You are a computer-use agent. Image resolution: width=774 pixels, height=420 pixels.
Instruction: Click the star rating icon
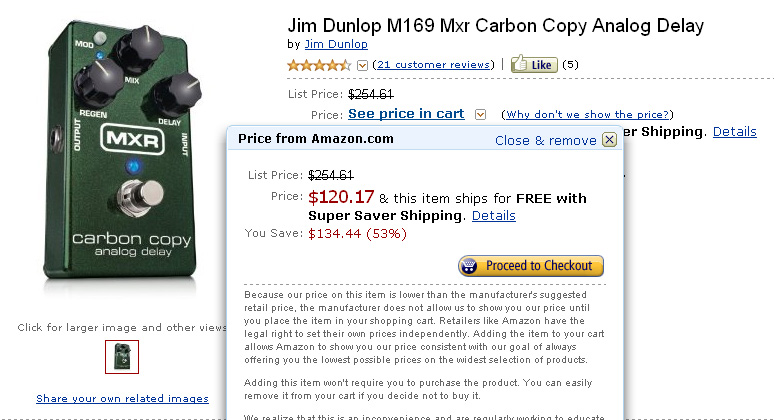click(x=319, y=65)
